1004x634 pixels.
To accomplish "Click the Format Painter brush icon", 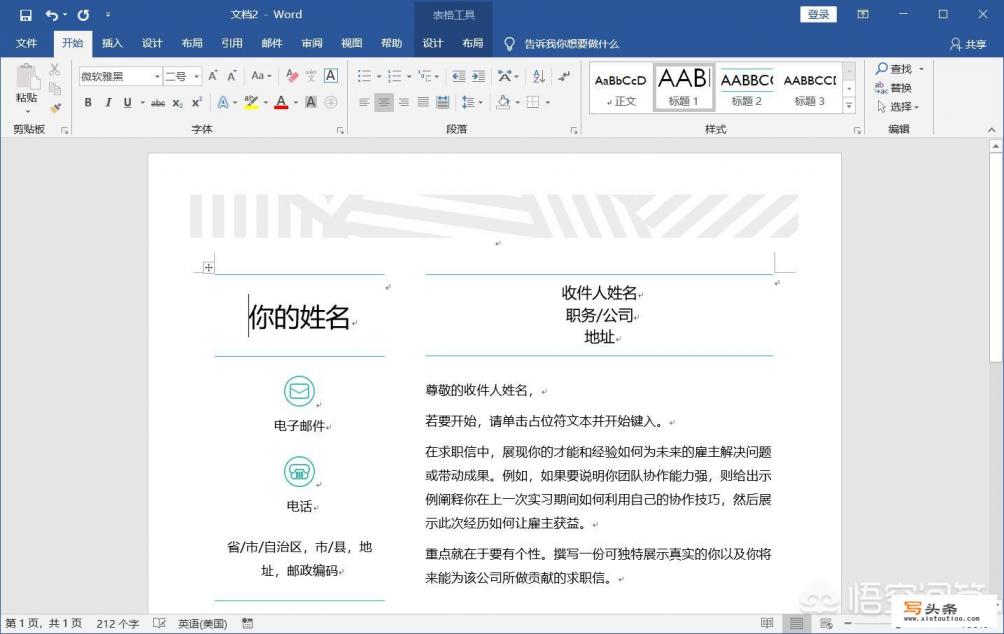I will point(56,108).
